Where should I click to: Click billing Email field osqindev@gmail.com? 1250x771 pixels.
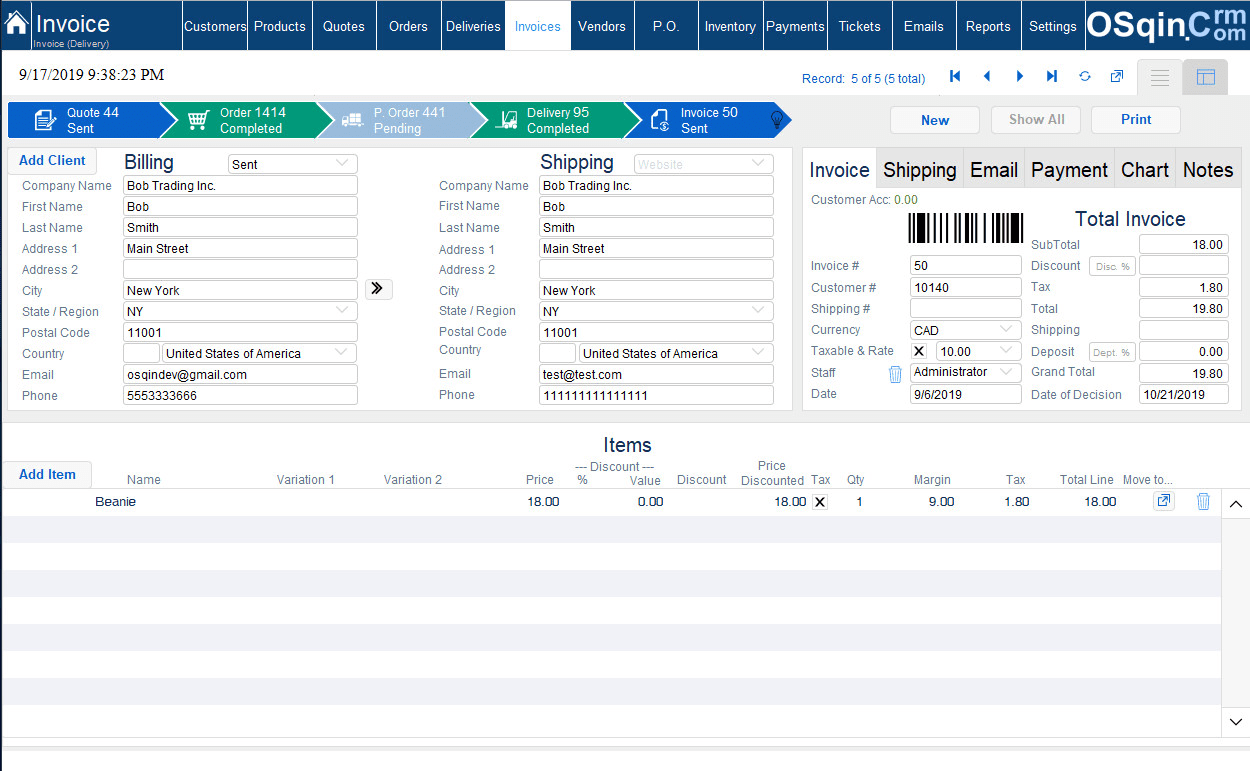(240, 374)
